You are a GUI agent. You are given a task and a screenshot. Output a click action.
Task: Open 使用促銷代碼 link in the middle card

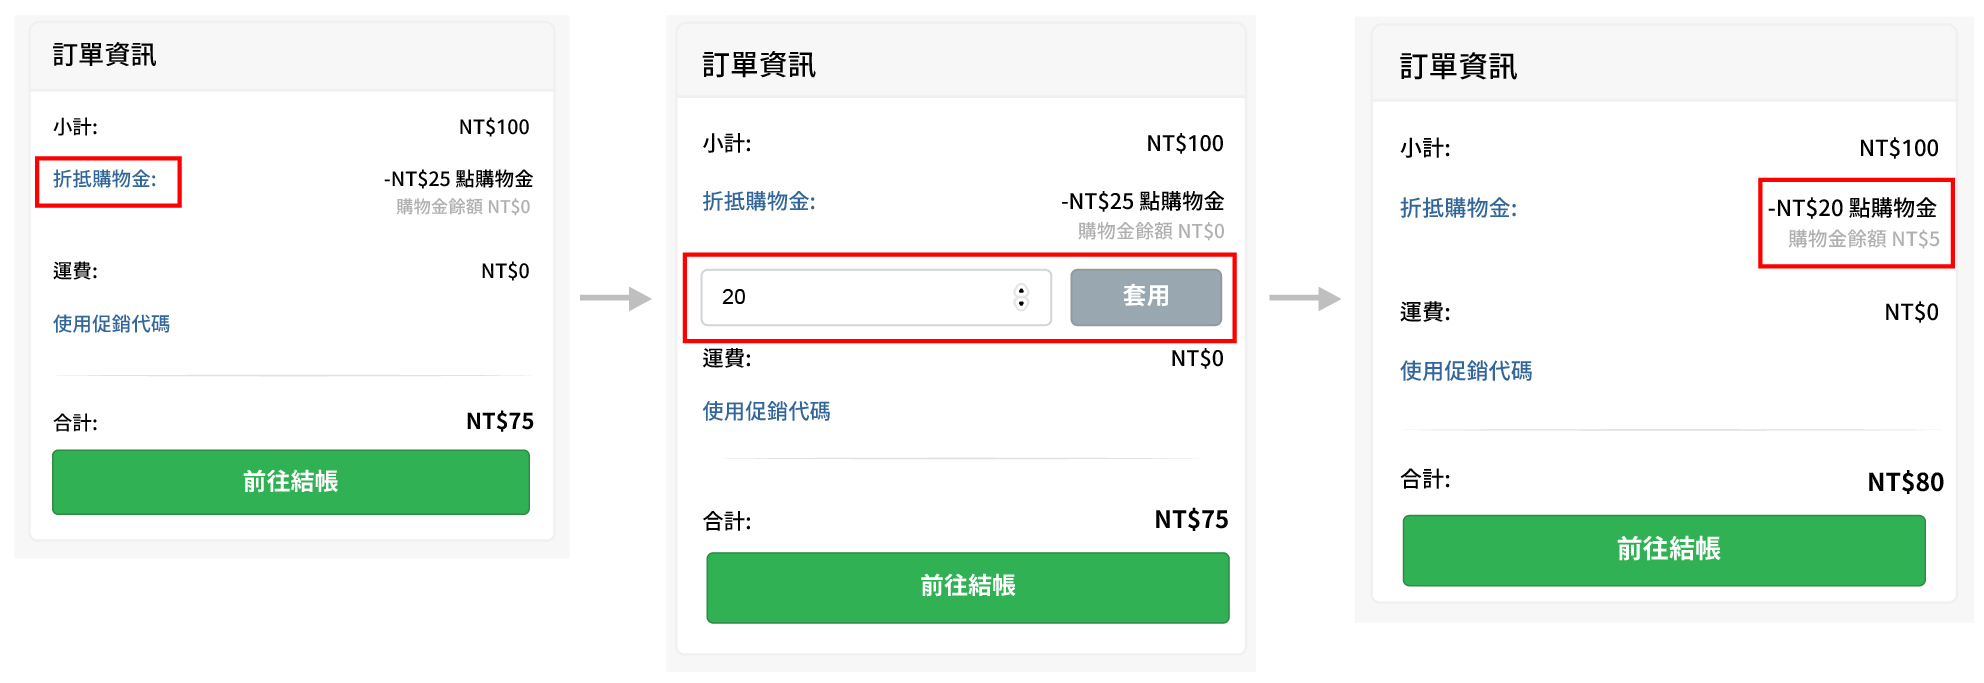coord(766,411)
